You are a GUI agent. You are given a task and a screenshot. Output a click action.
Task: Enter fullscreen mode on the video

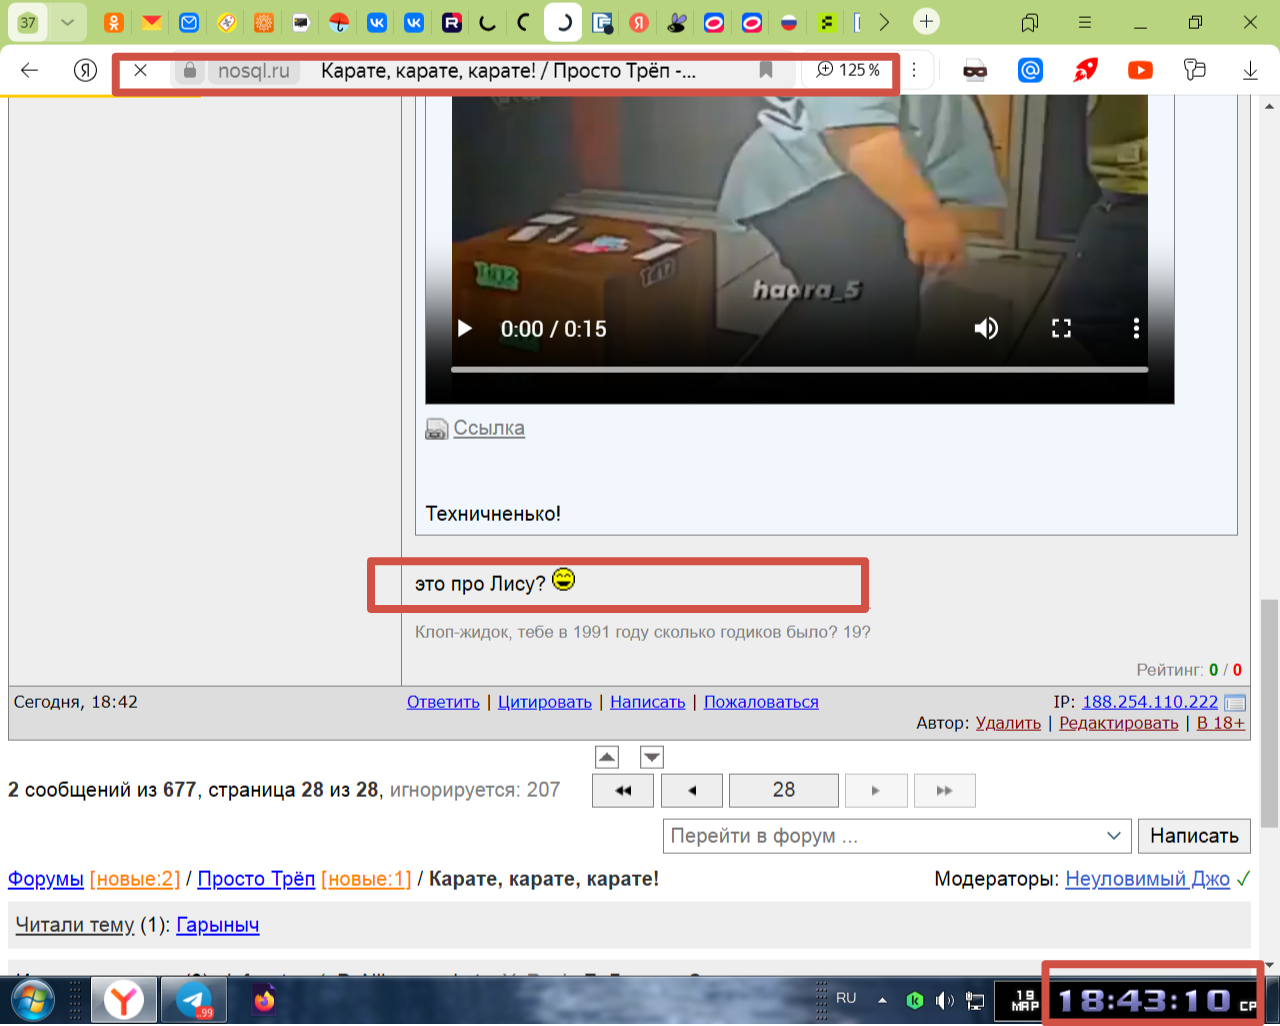(x=1061, y=329)
